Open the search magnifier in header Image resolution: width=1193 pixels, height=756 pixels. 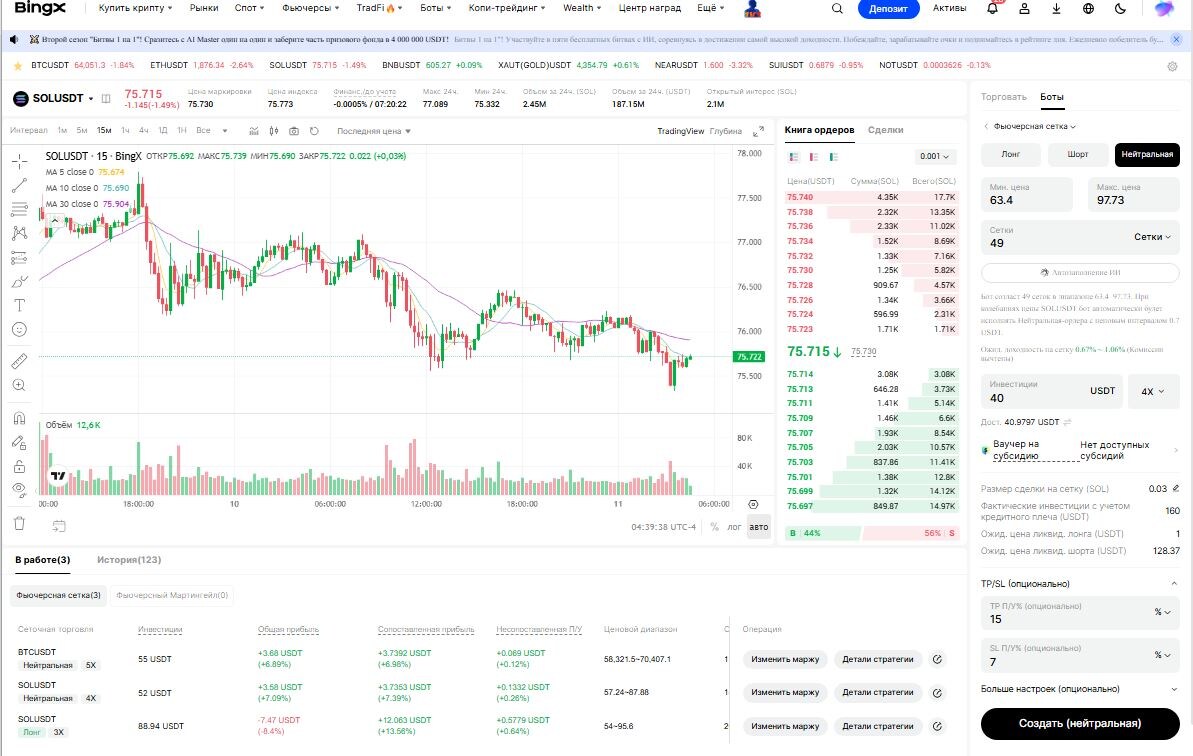click(x=837, y=8)
